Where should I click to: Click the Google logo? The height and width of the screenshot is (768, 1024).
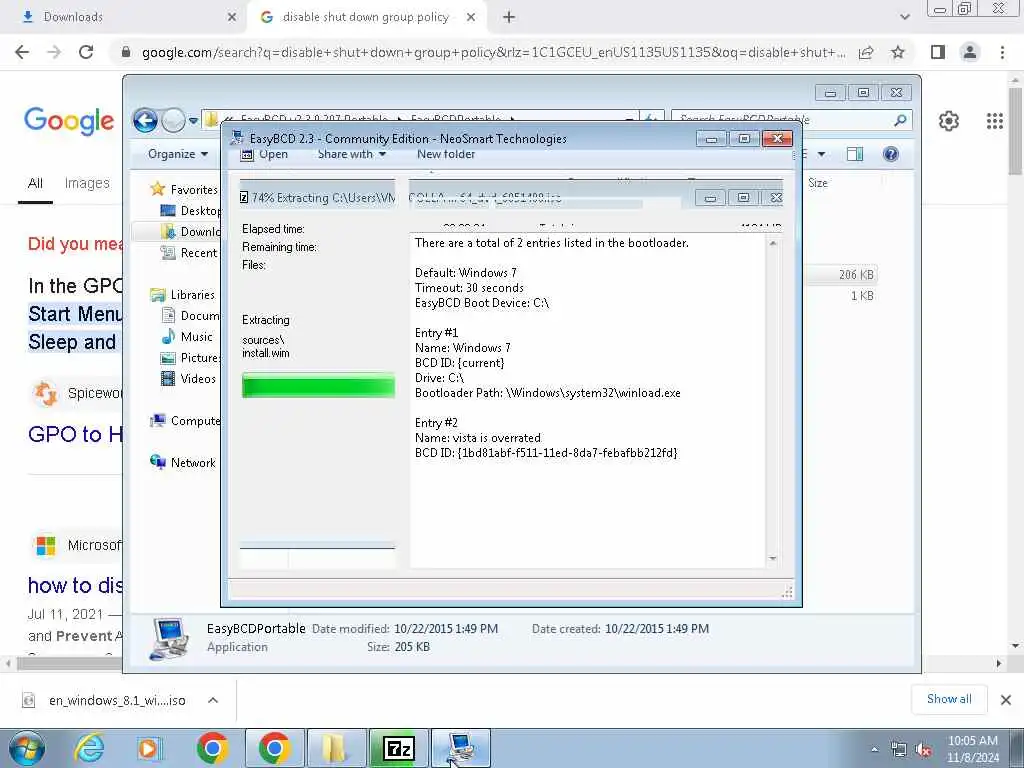(x=69, y=121)
